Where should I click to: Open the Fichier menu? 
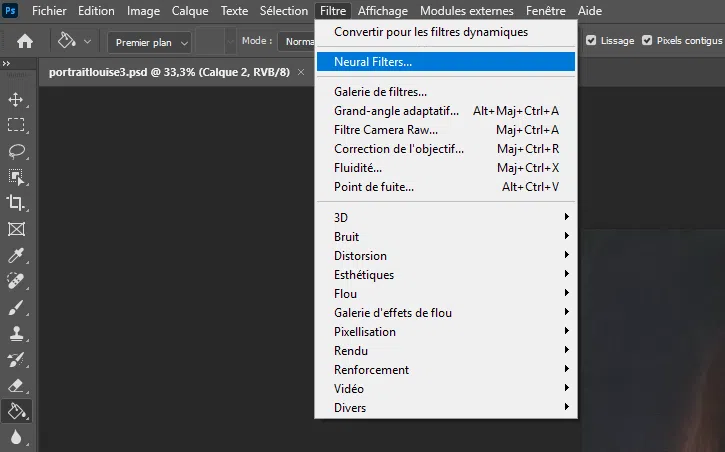click(x=49, y=11)
